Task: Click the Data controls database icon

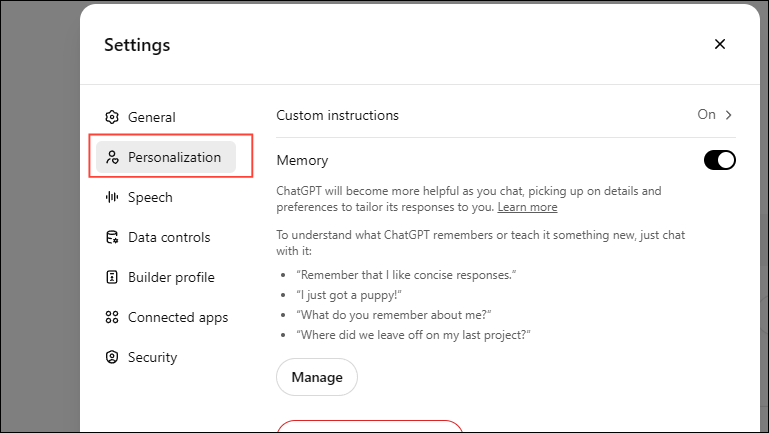Action: (113, 237)
